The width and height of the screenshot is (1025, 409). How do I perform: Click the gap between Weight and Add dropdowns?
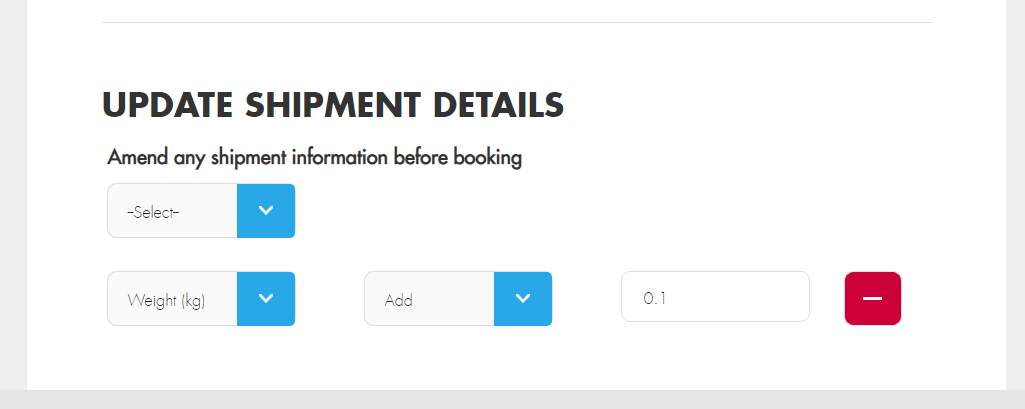coord(329,299)
